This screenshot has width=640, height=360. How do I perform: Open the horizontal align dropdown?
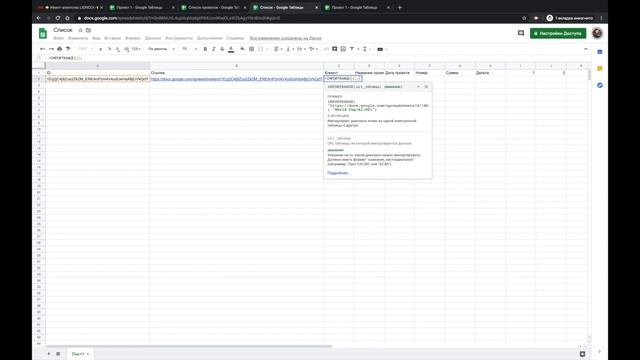(278, 49)
